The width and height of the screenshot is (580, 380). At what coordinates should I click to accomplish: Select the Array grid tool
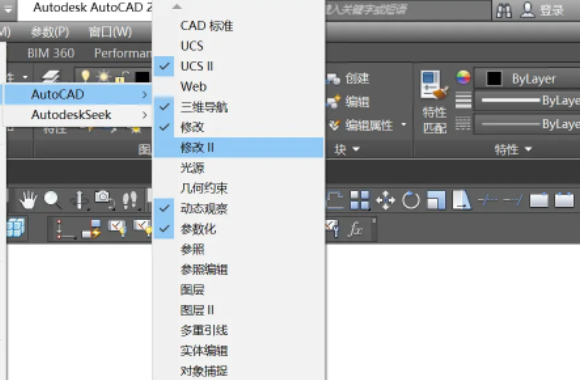pos(360,200)
